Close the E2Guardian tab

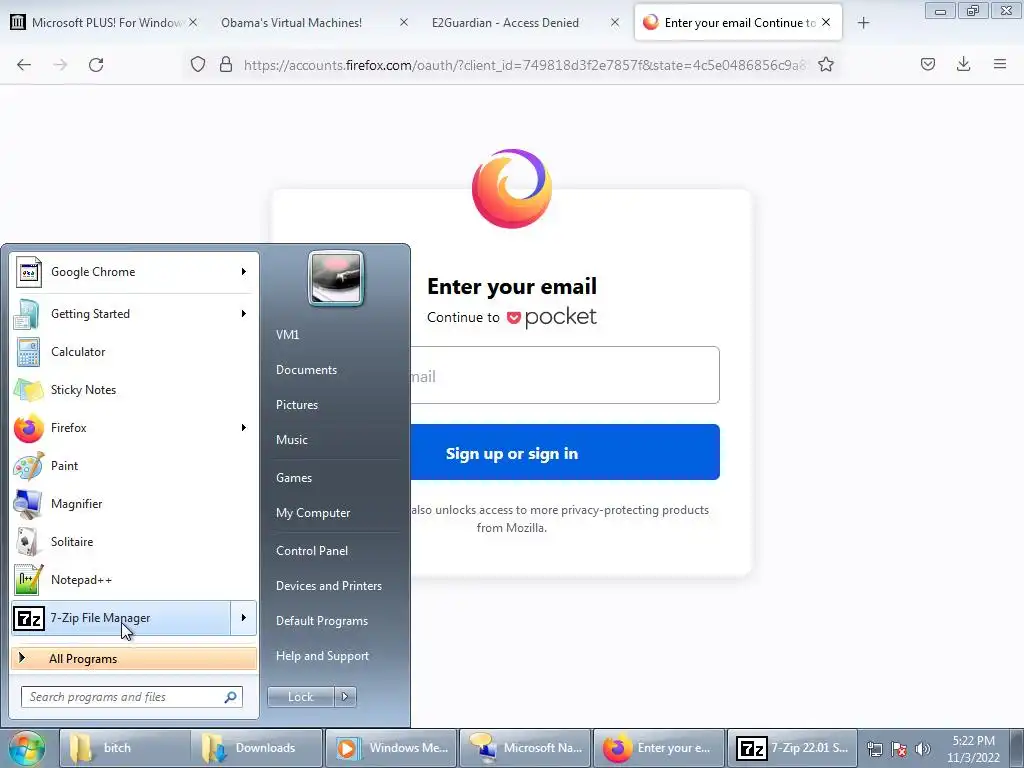click(x=615, y=23)
